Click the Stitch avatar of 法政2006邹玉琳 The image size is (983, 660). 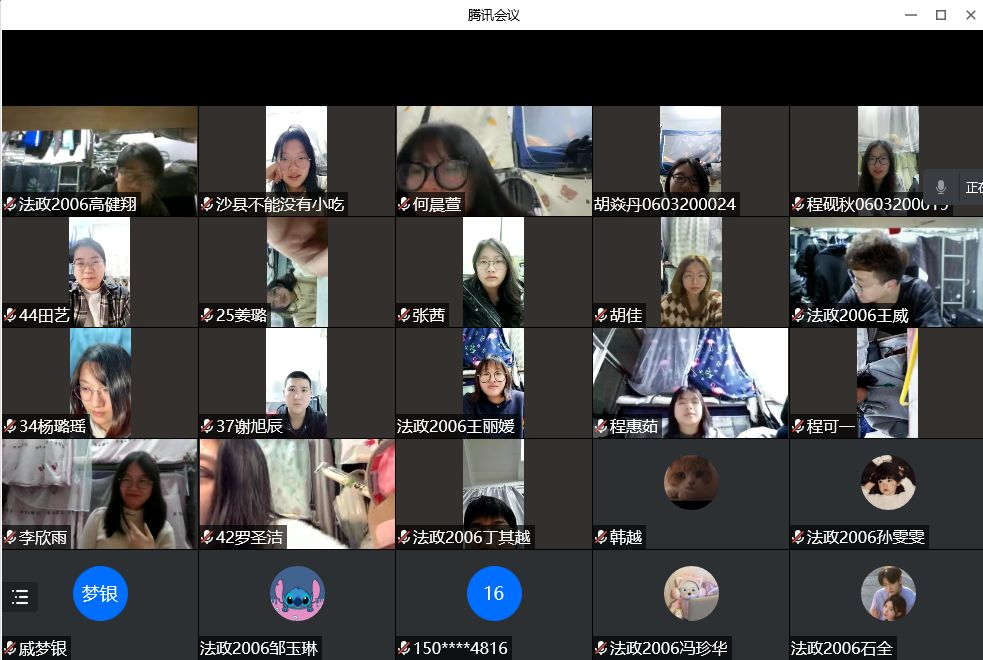[x=297, y=594]
